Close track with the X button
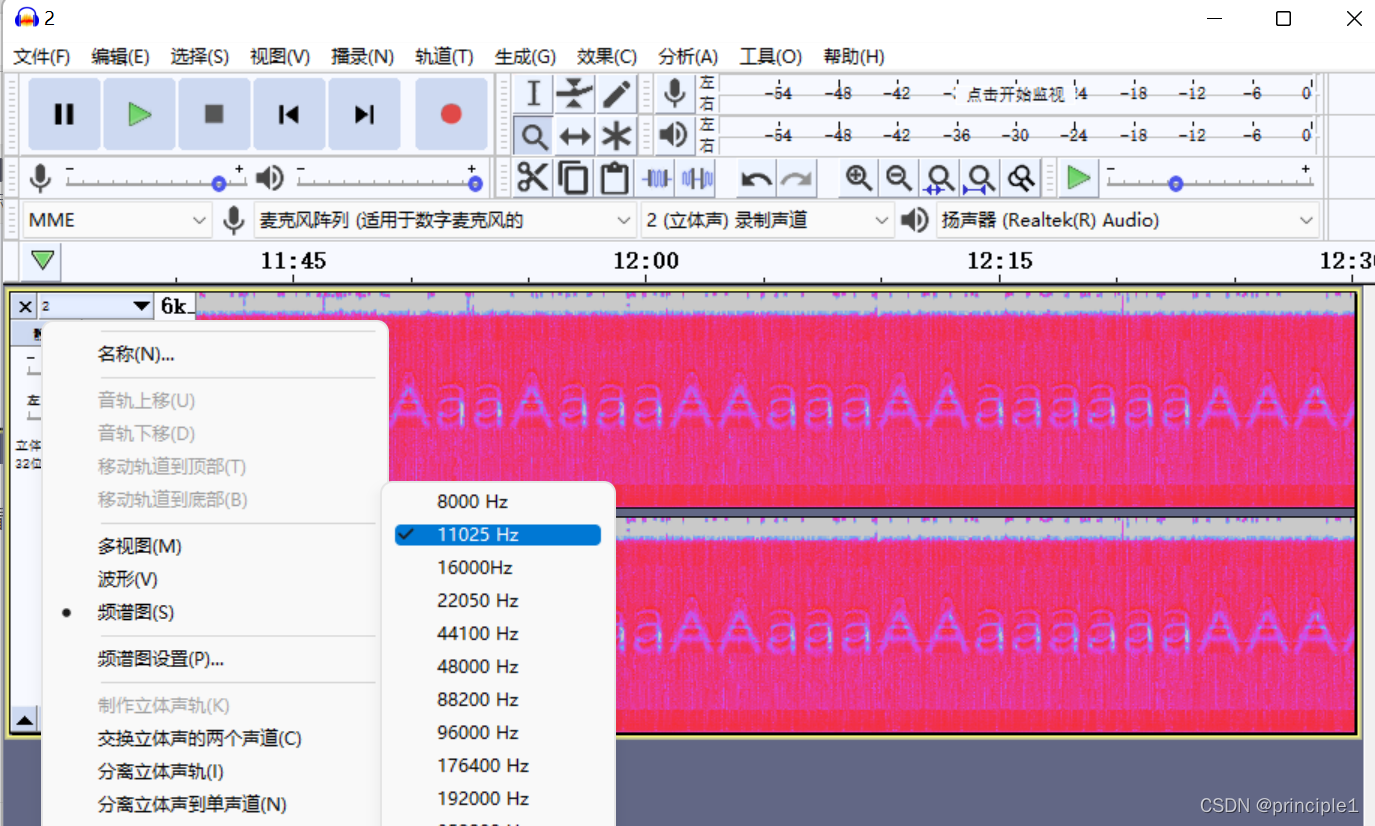 [26, 306]
